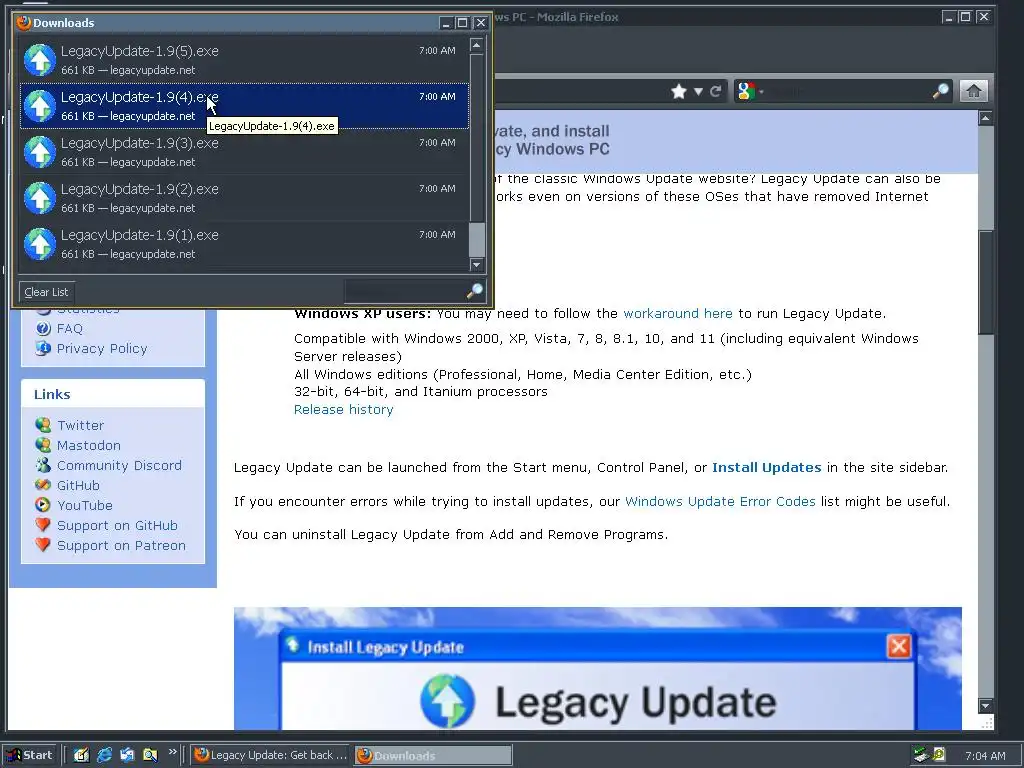Click the page scrollbar down arrow
The width and height of the screenshot is (1024, 768).
click(985, 706)
